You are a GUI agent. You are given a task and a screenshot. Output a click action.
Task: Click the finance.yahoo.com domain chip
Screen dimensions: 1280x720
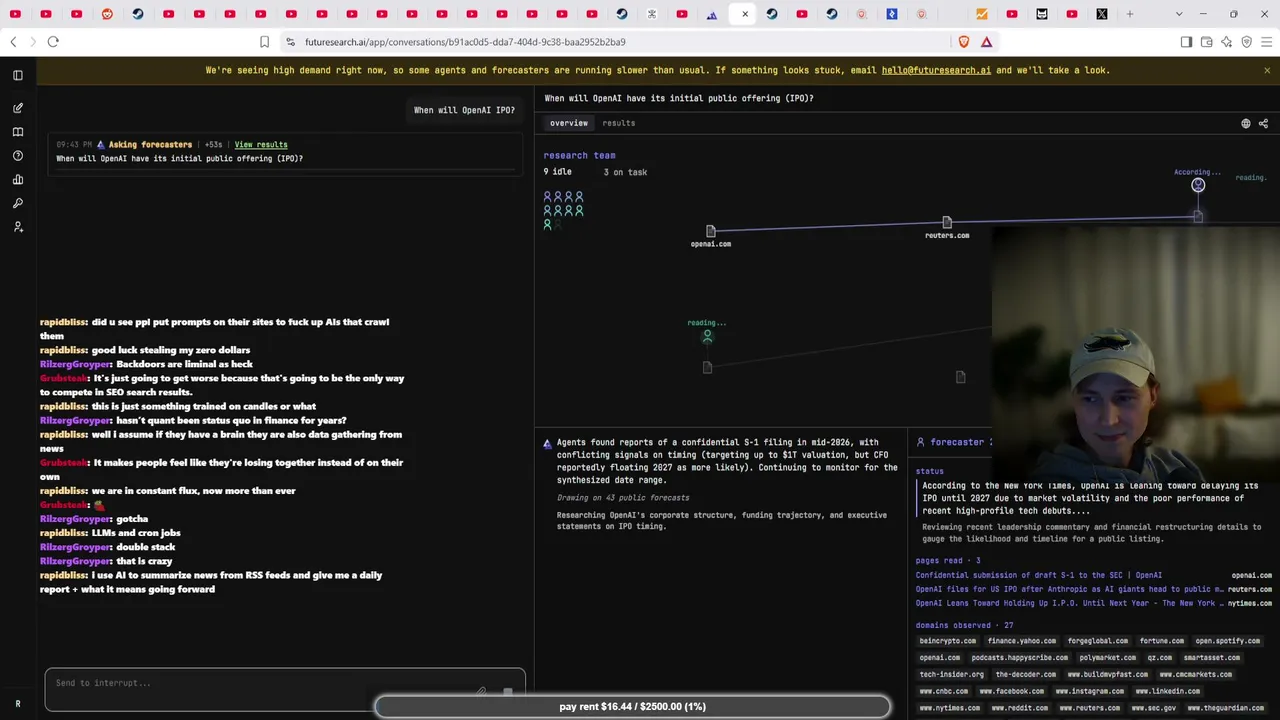coord(1021,641)
